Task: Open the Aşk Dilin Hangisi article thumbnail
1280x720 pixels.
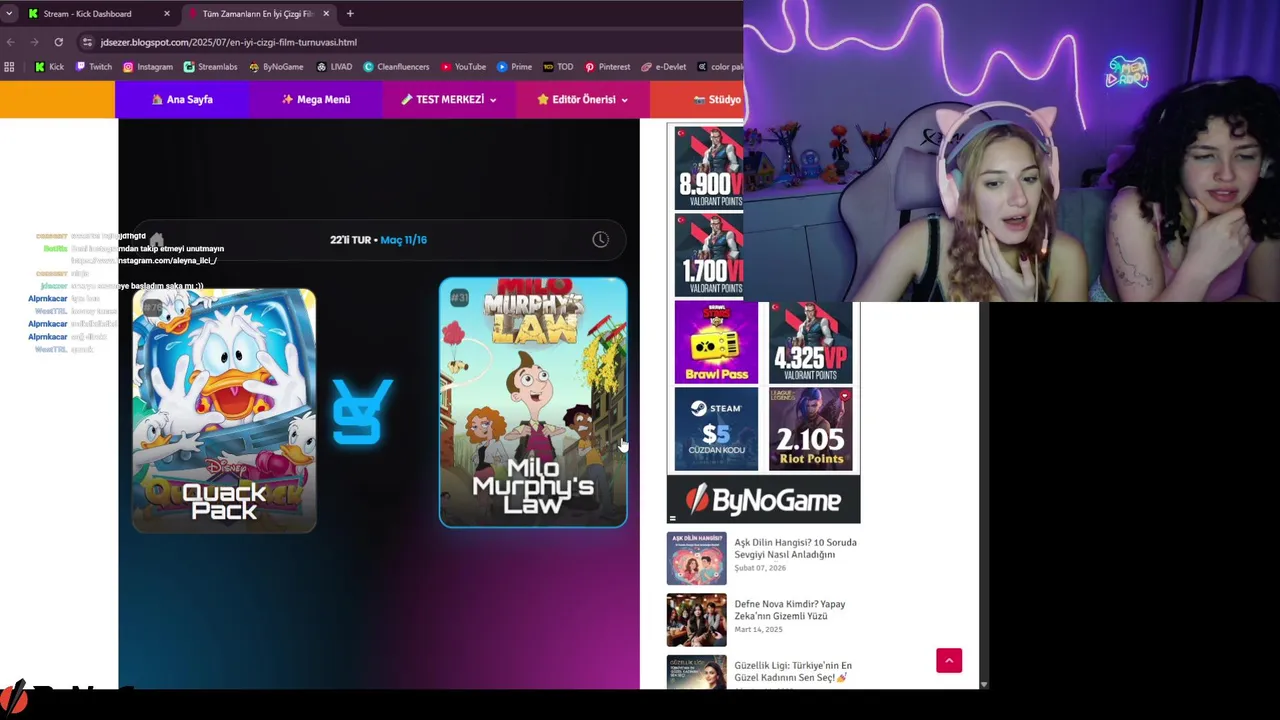Action: [x=697, y=558]
